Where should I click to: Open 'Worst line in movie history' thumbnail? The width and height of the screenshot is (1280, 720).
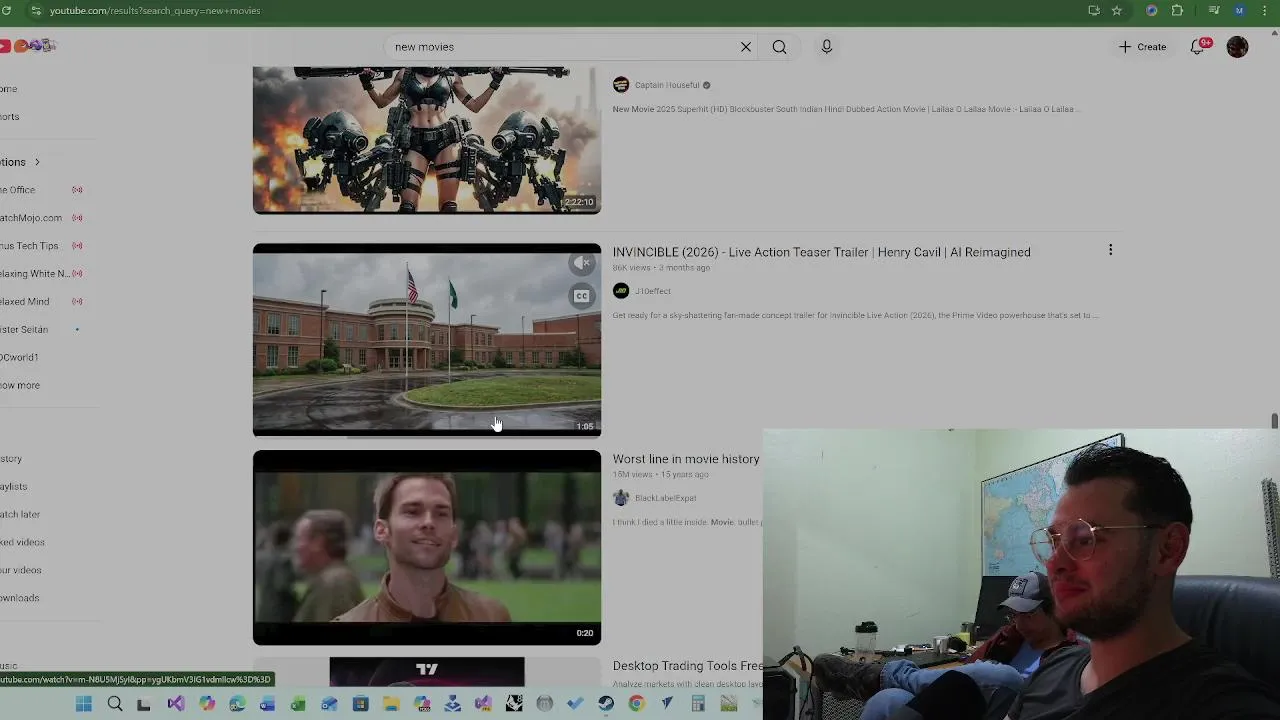coord(427,548)
